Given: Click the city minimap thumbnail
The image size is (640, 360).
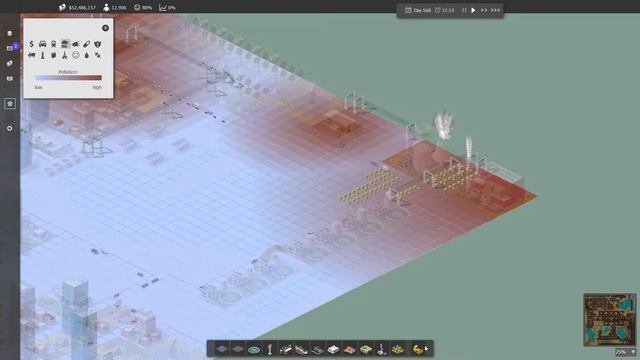Looking at the screenshot, I should pyautogui.click(x=610, y=320).
